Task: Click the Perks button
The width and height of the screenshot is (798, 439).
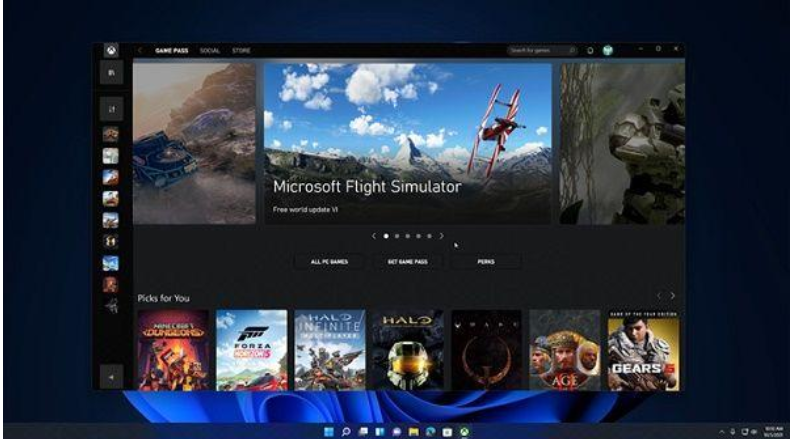Action: coord(485,262)
